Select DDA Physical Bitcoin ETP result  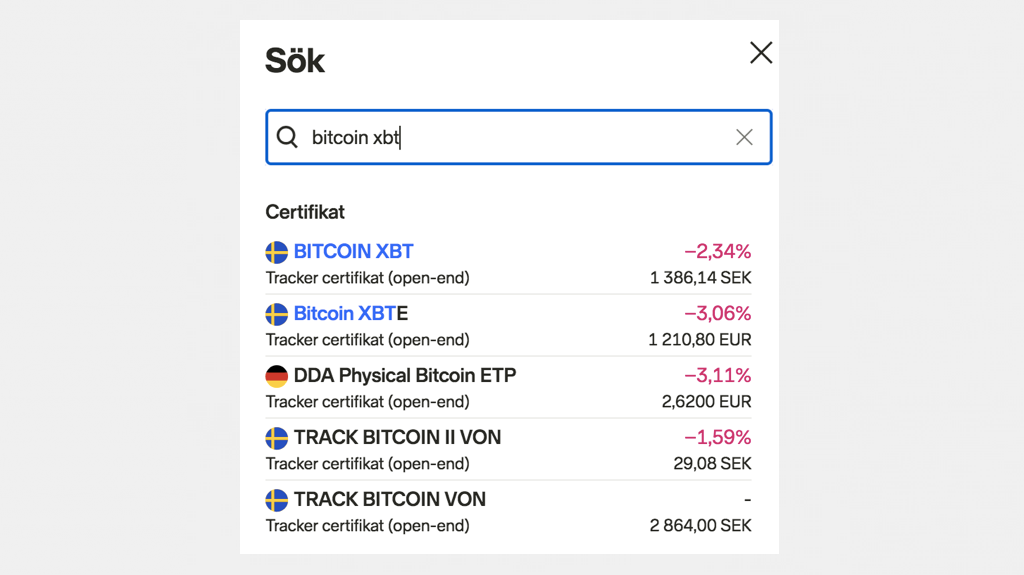404,375
